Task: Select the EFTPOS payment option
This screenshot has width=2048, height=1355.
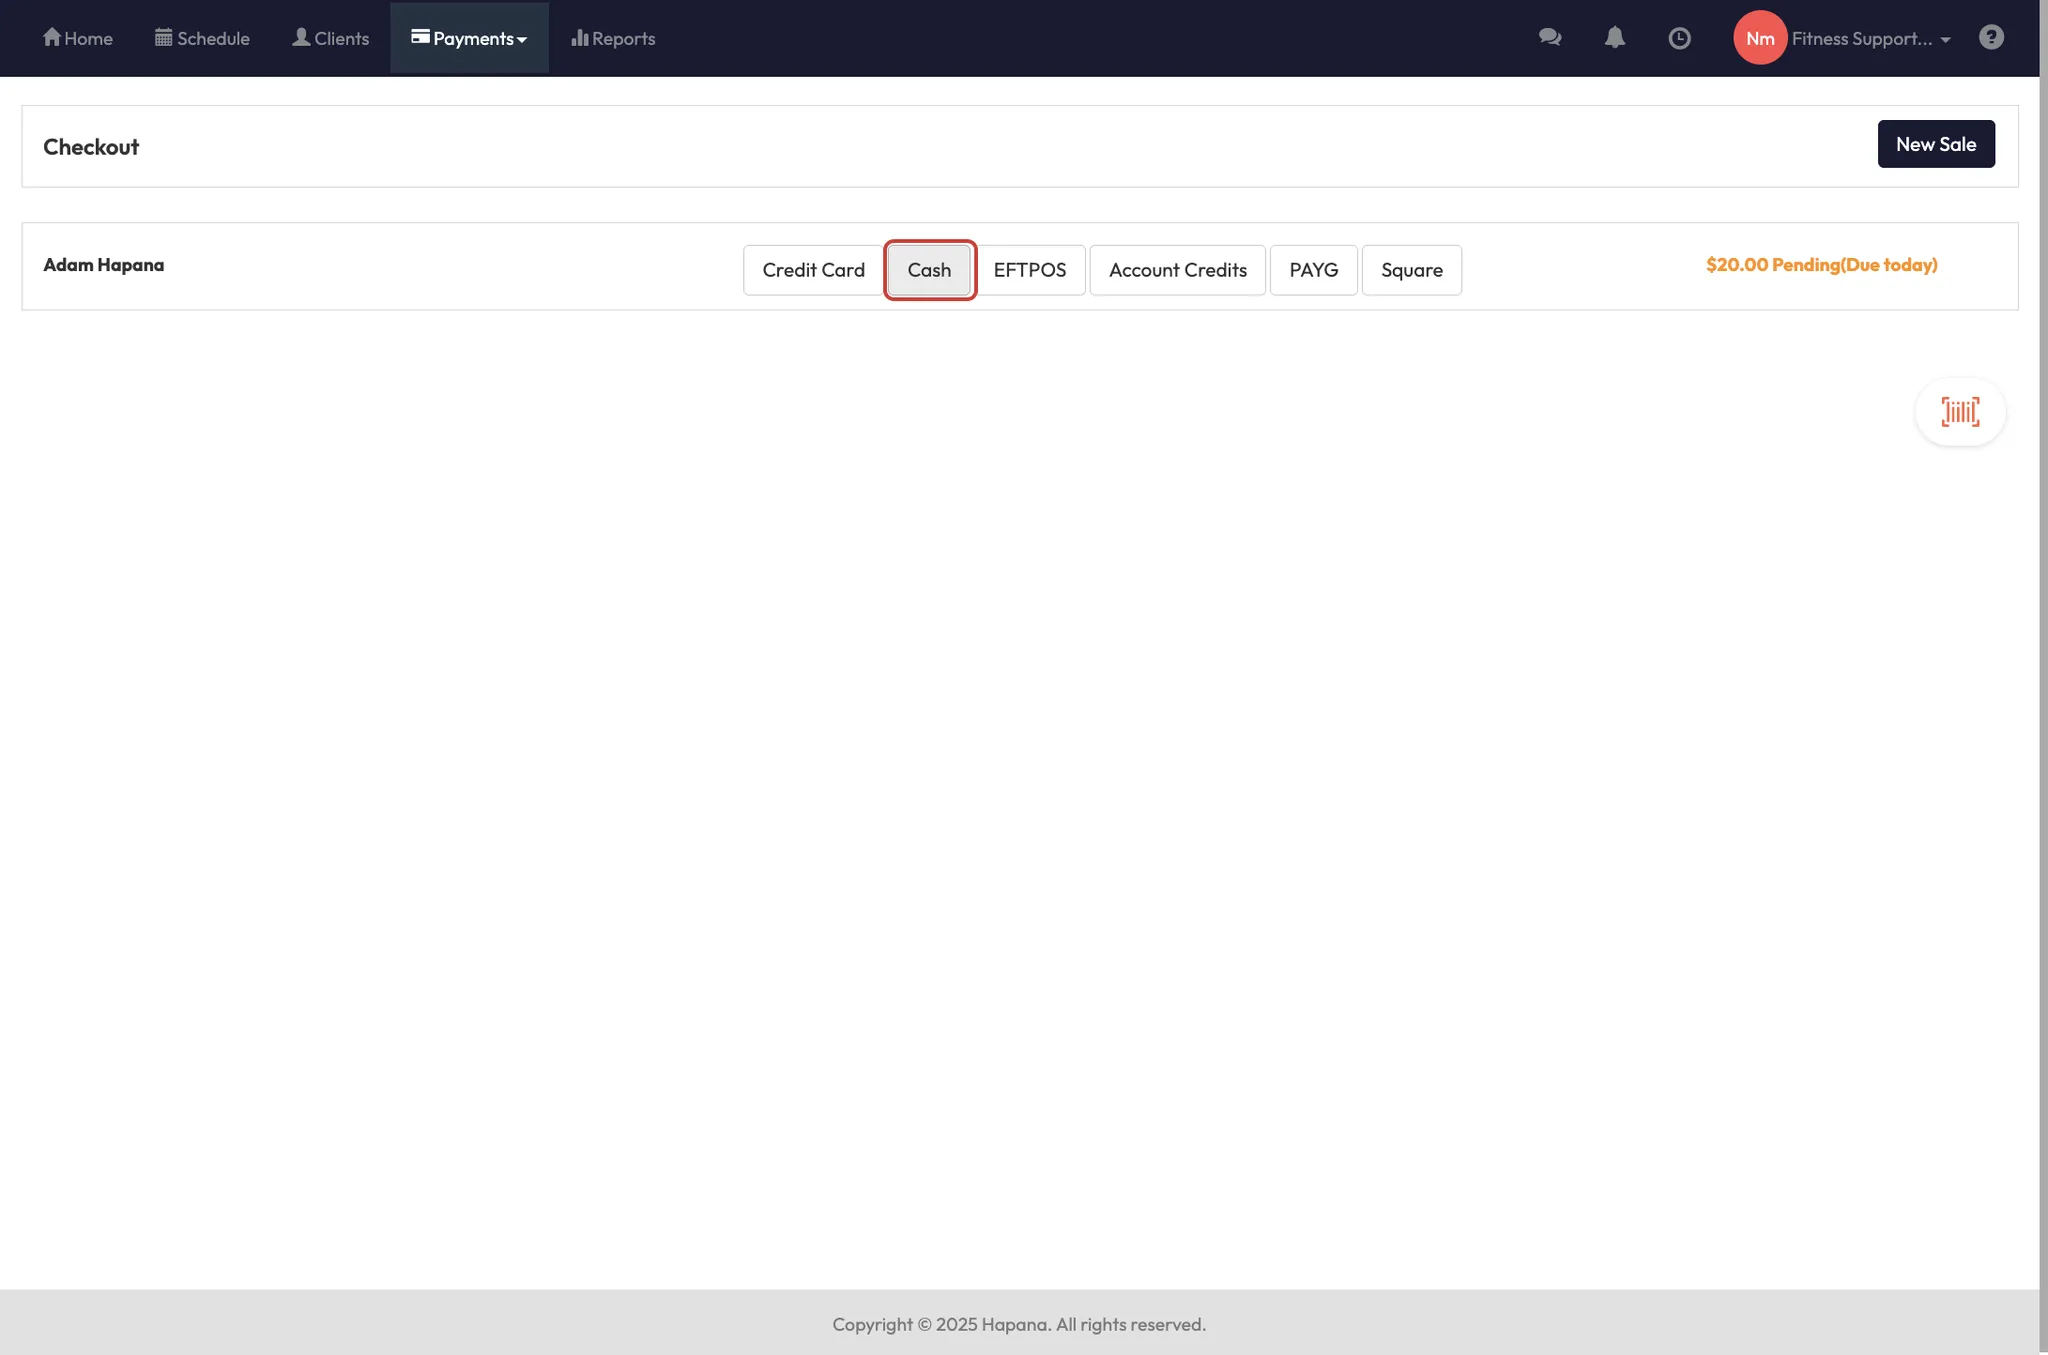Action: click(x=1030, y=270)
